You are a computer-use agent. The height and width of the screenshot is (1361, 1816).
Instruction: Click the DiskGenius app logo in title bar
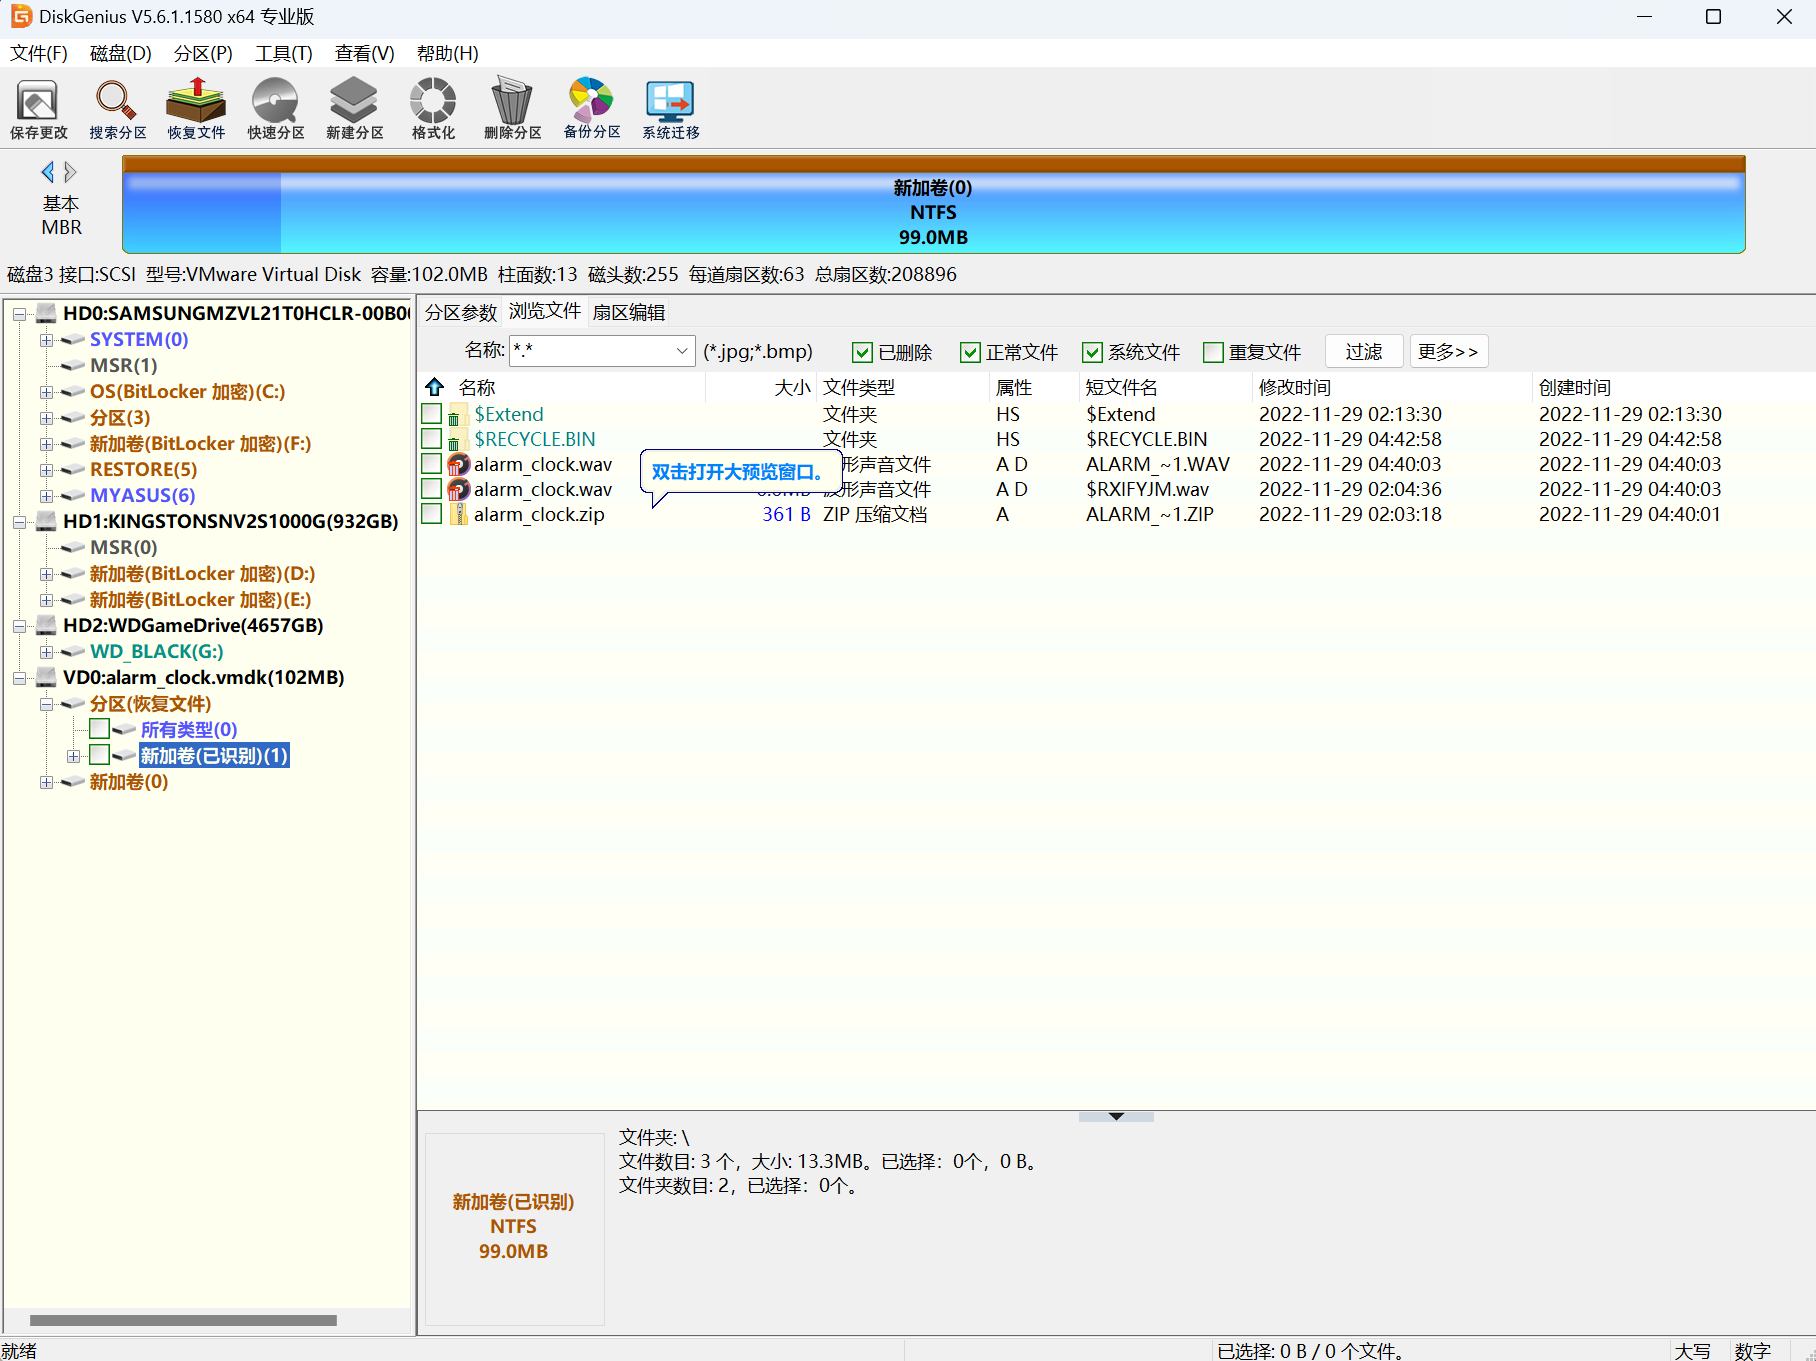(x=21, y=16)
